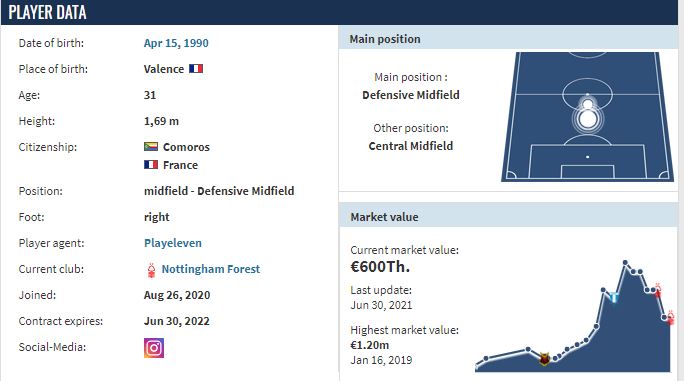This screenshot has height=381, width=684.
Task: Click the €600Th. current market value
Action: (x=380, y=267)
